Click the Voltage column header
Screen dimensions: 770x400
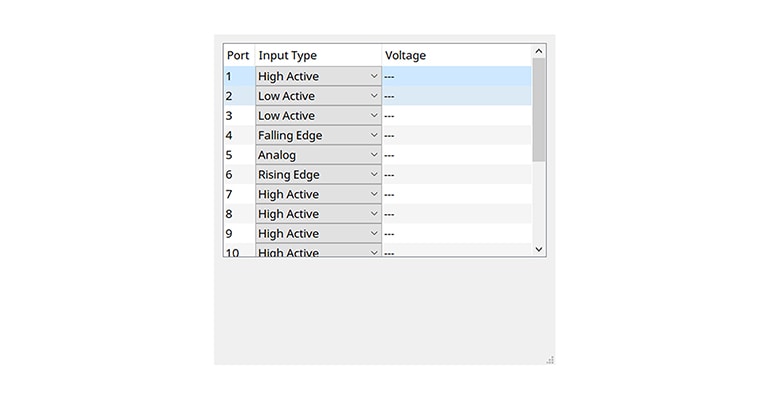pyautogui.click(x=455, y=56)
